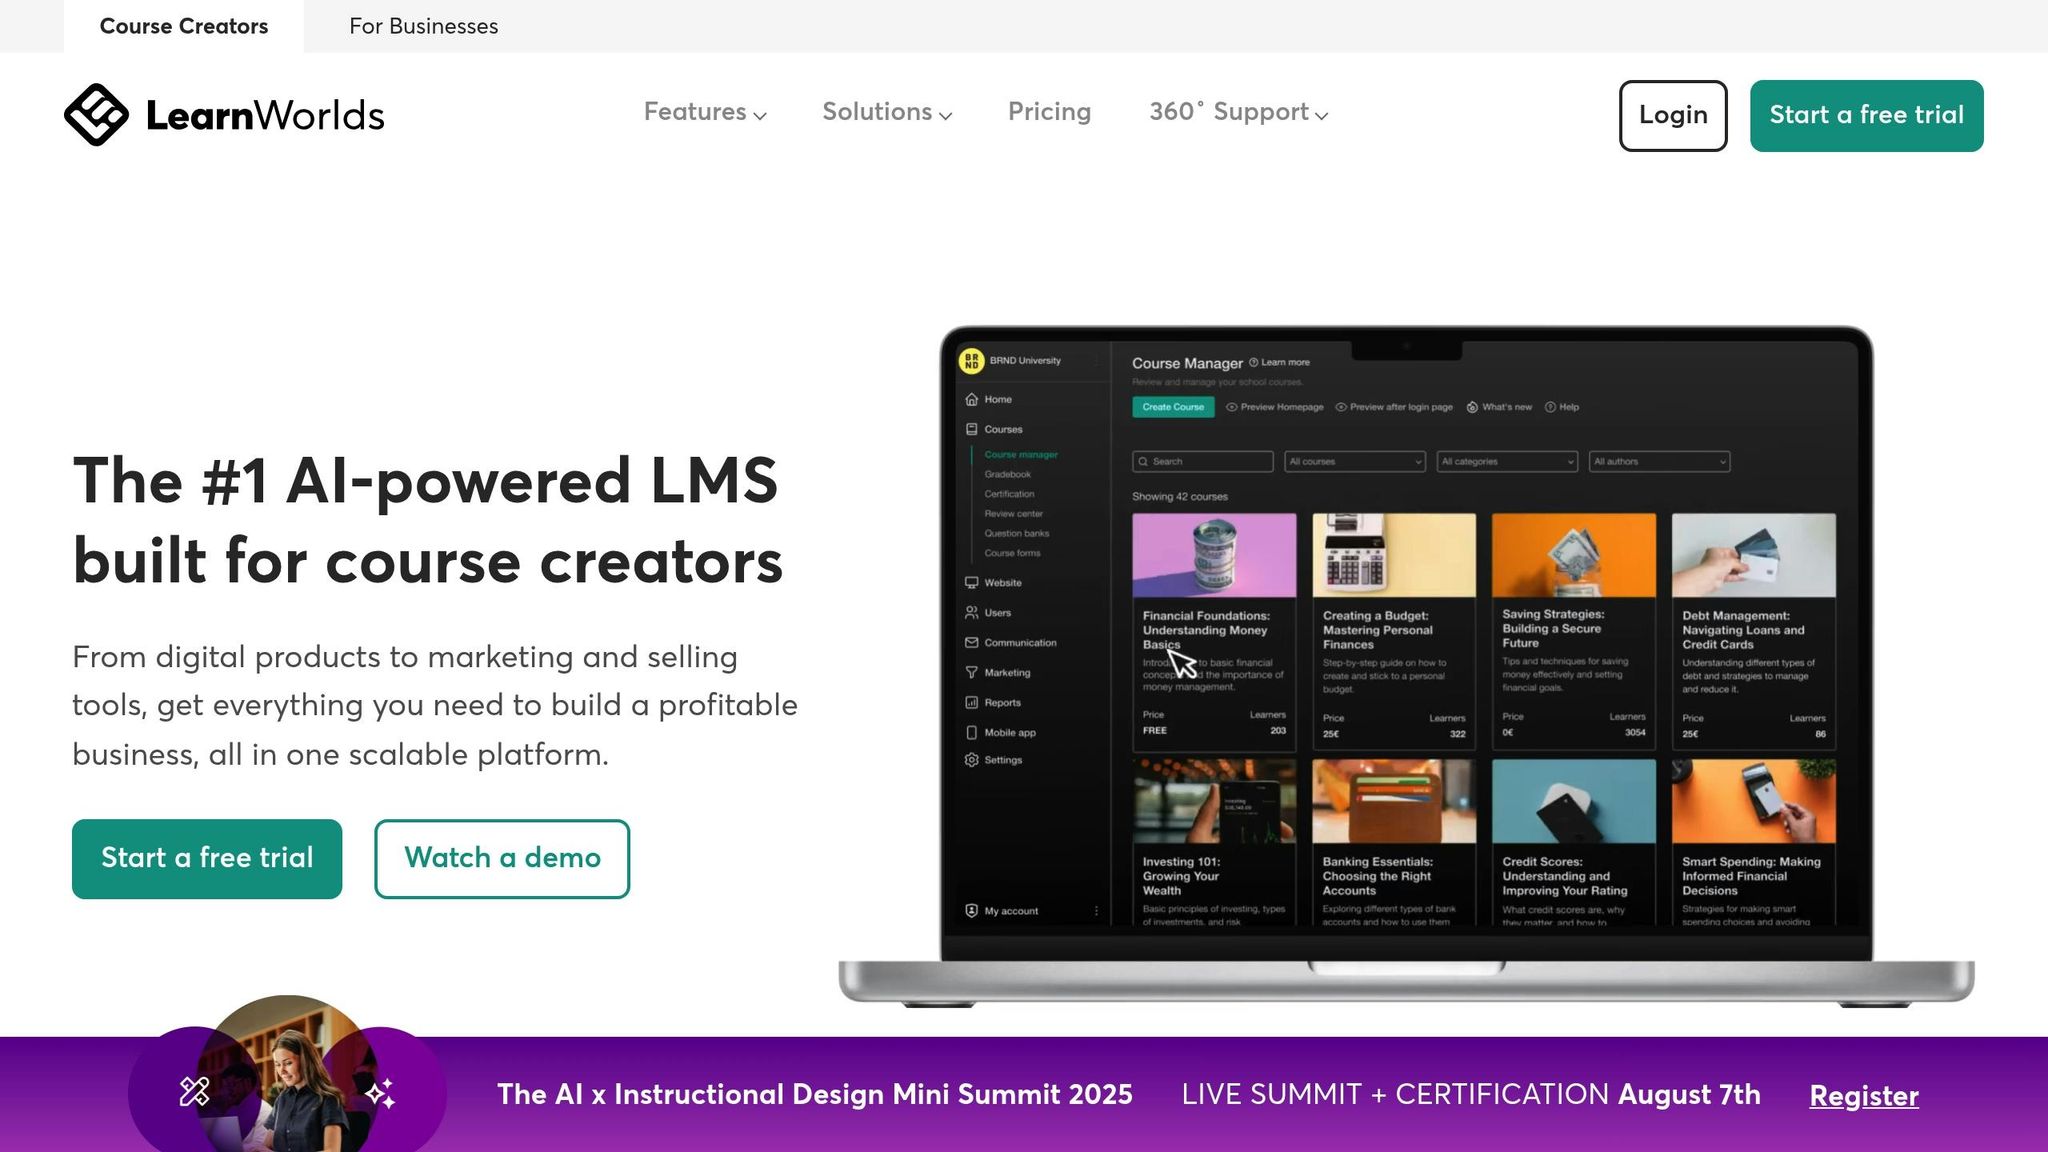Click the Home icon in the sidebar

pos(971,399)
